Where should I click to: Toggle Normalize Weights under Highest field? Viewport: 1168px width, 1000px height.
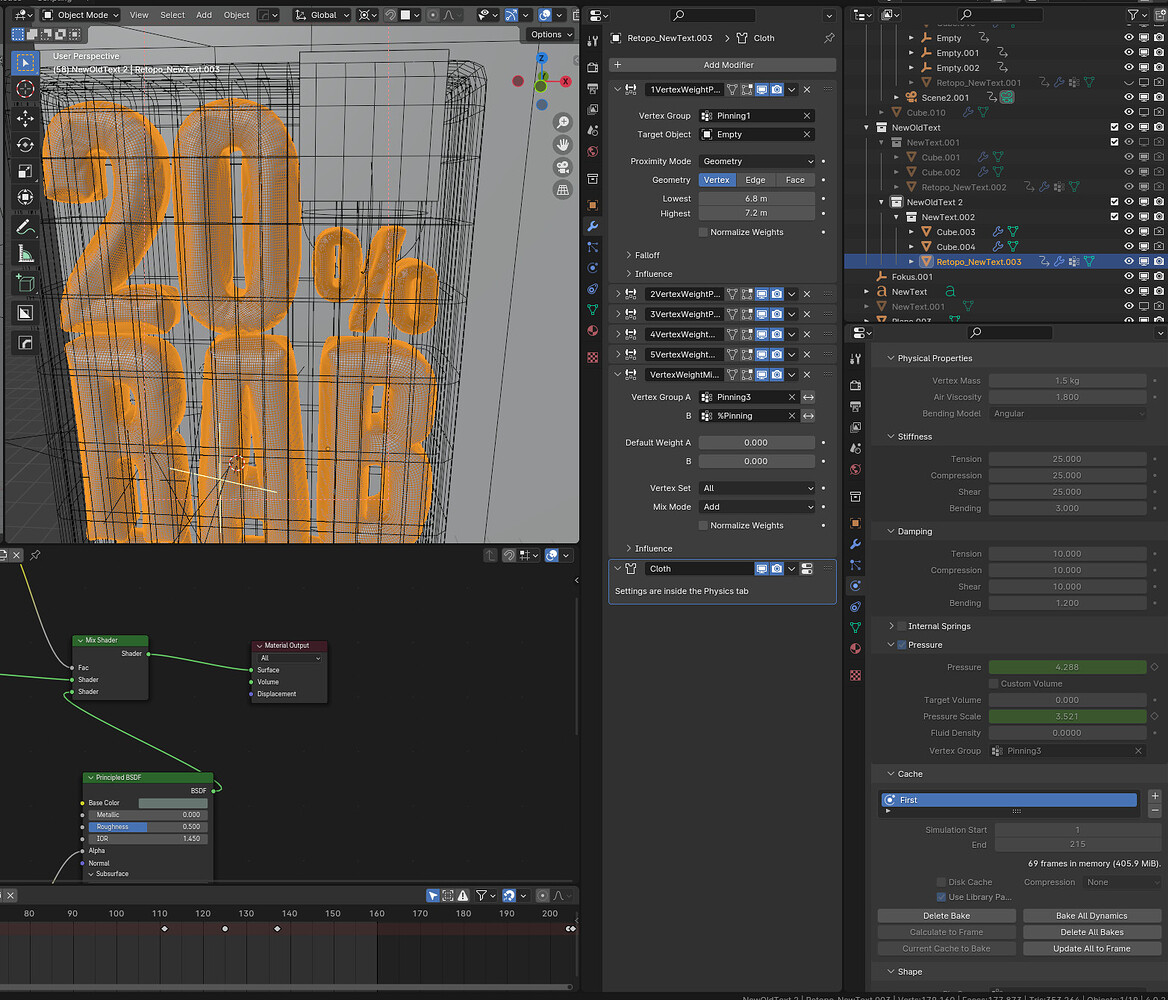tap(703, 232)
